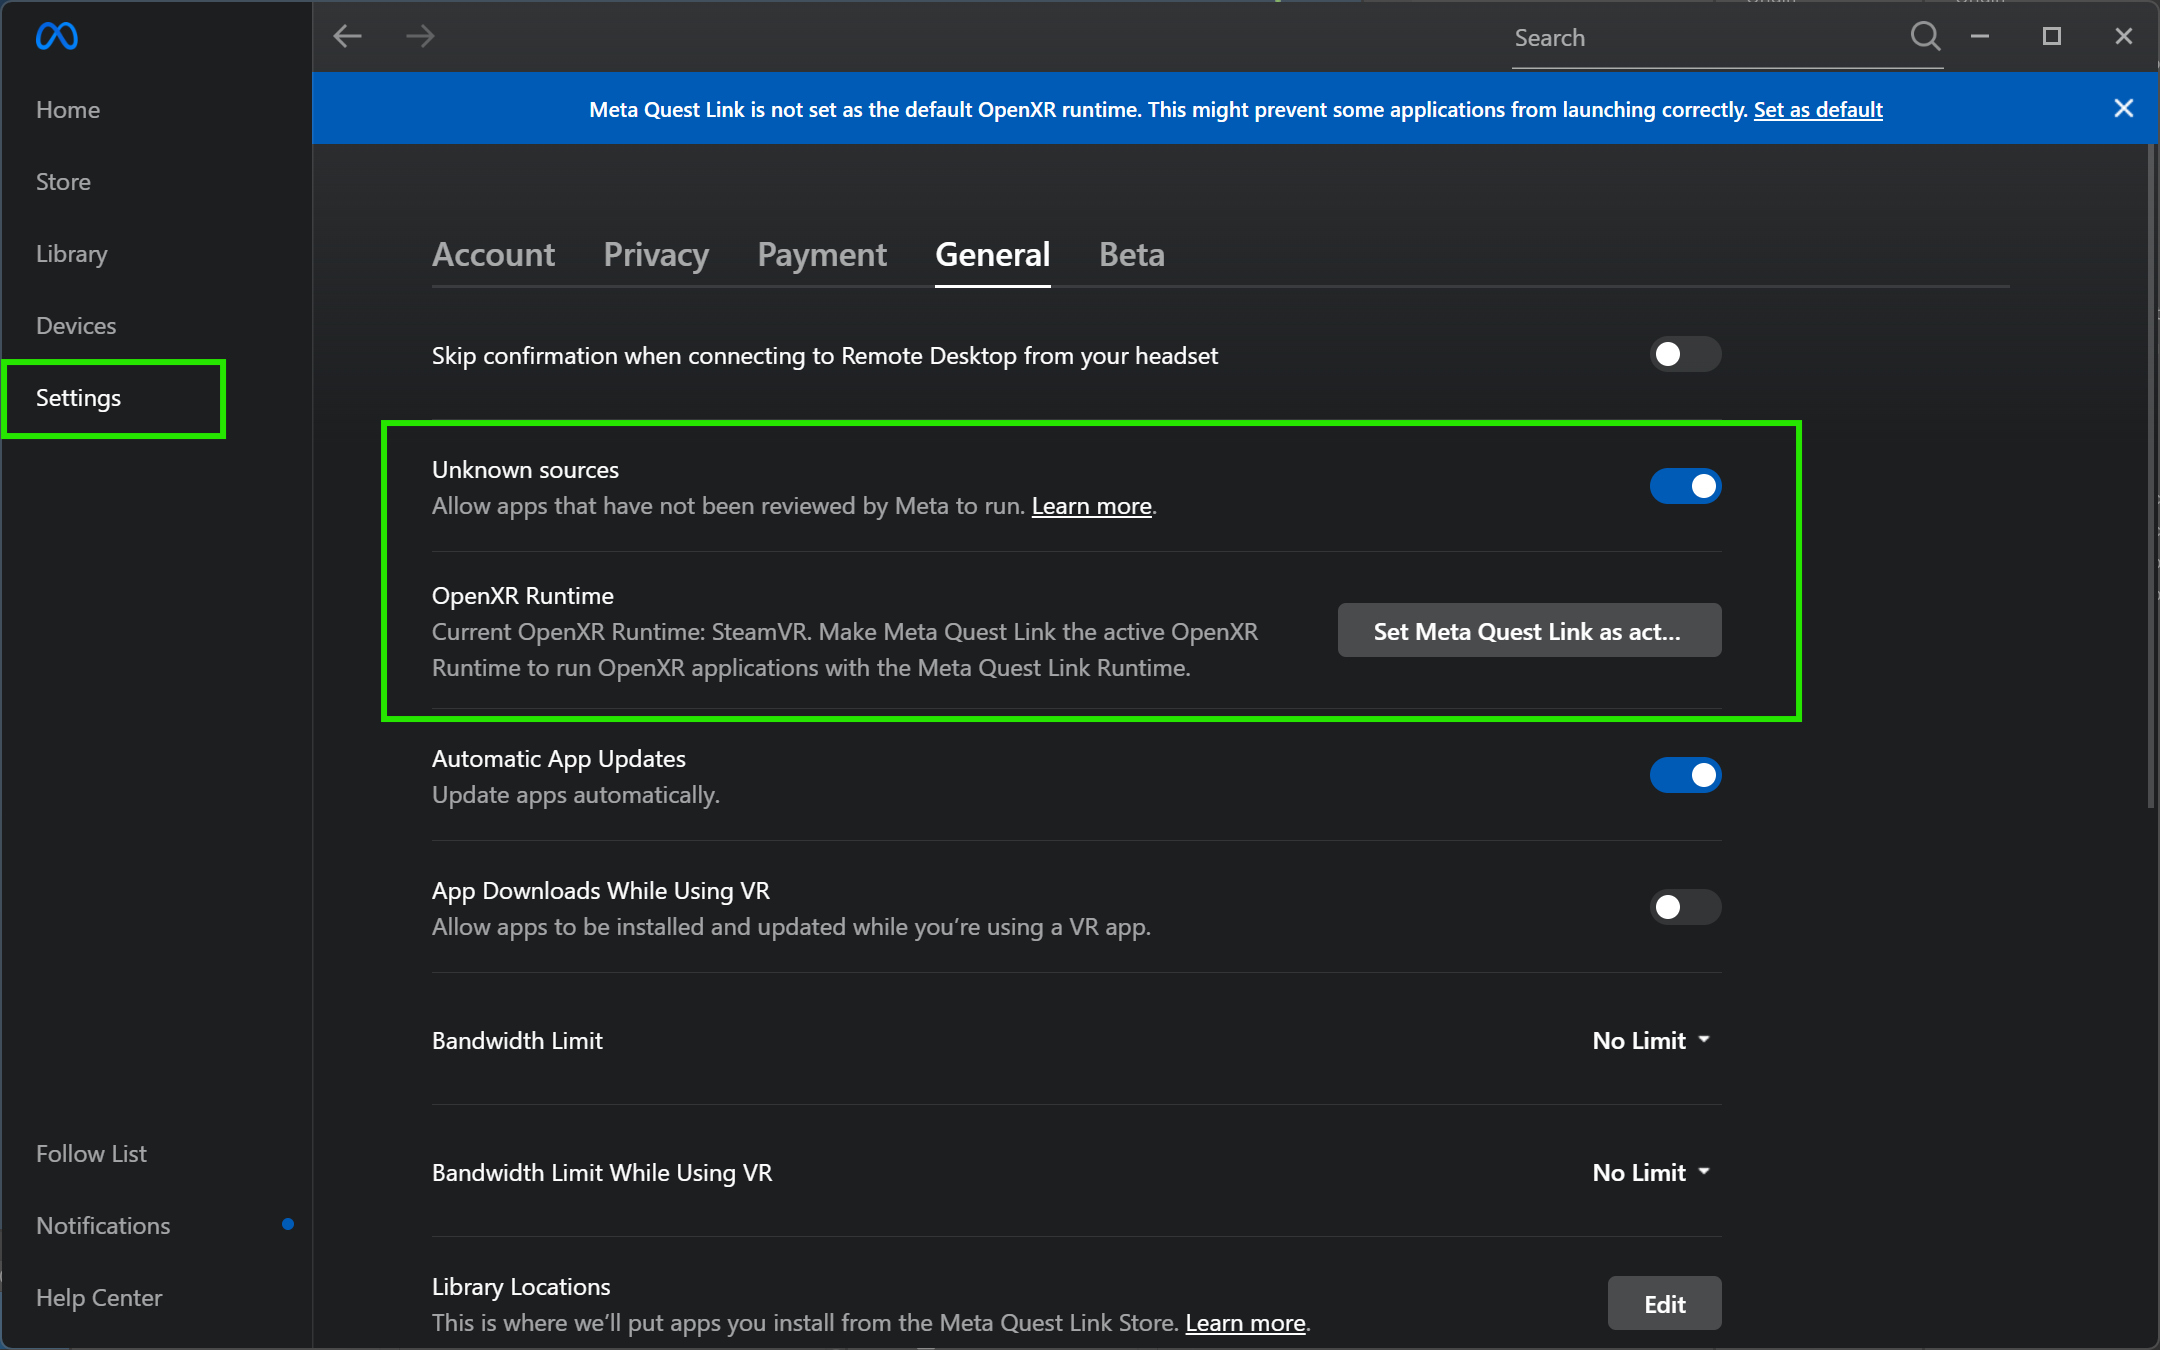Open Devices in the sidebar
2160x1350 pixels.
(x=76, y=326)
